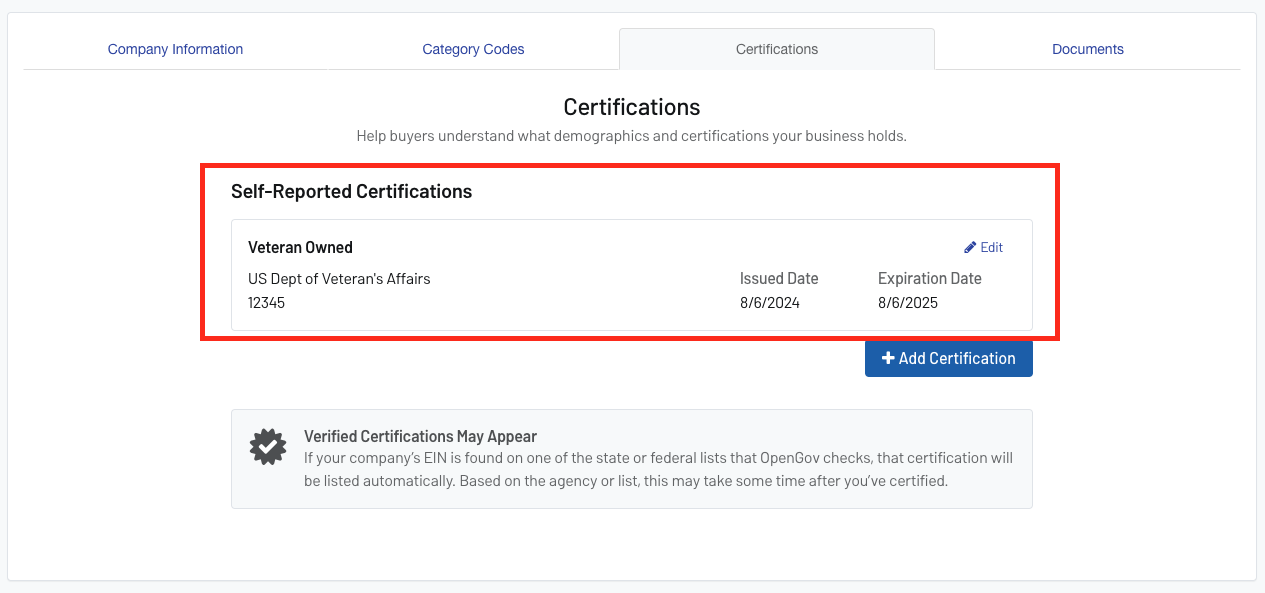
Task: Click the certification number 12345
Action: click(266, 302)
